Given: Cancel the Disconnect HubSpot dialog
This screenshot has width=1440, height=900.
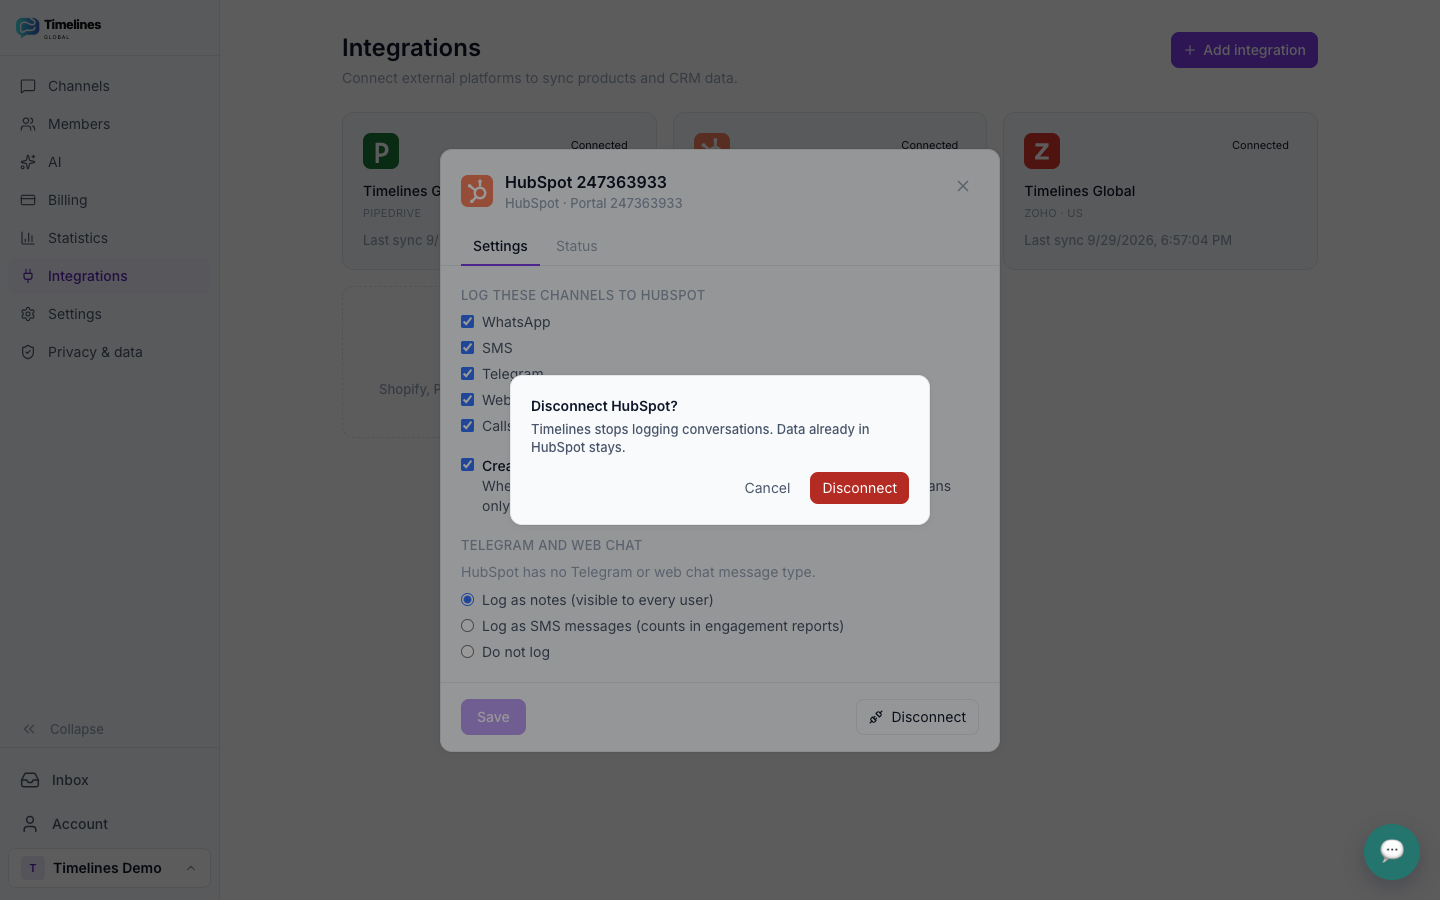Looking at the screenshot, I should [767, 488].
